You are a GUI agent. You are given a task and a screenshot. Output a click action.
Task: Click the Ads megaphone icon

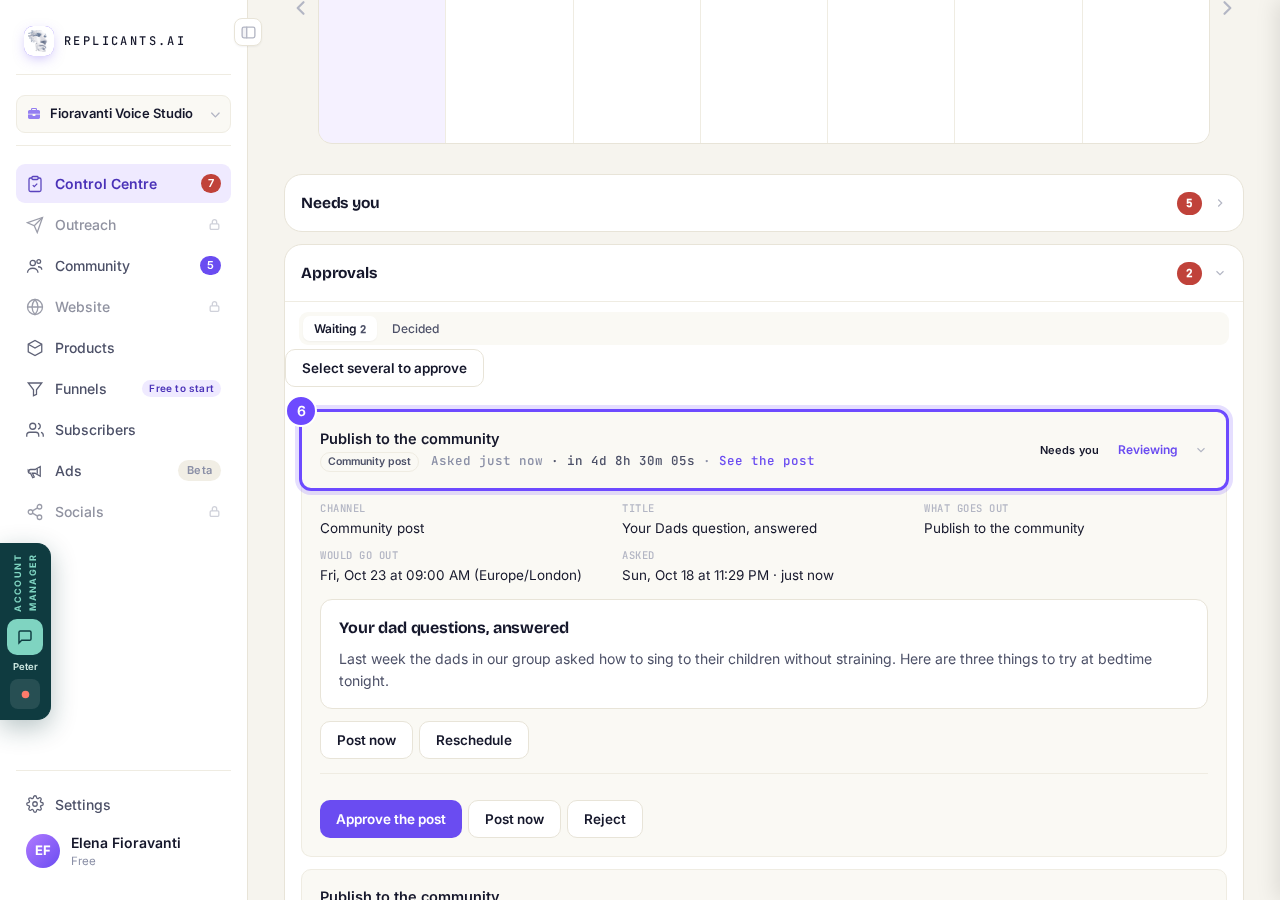click(35, 471)
